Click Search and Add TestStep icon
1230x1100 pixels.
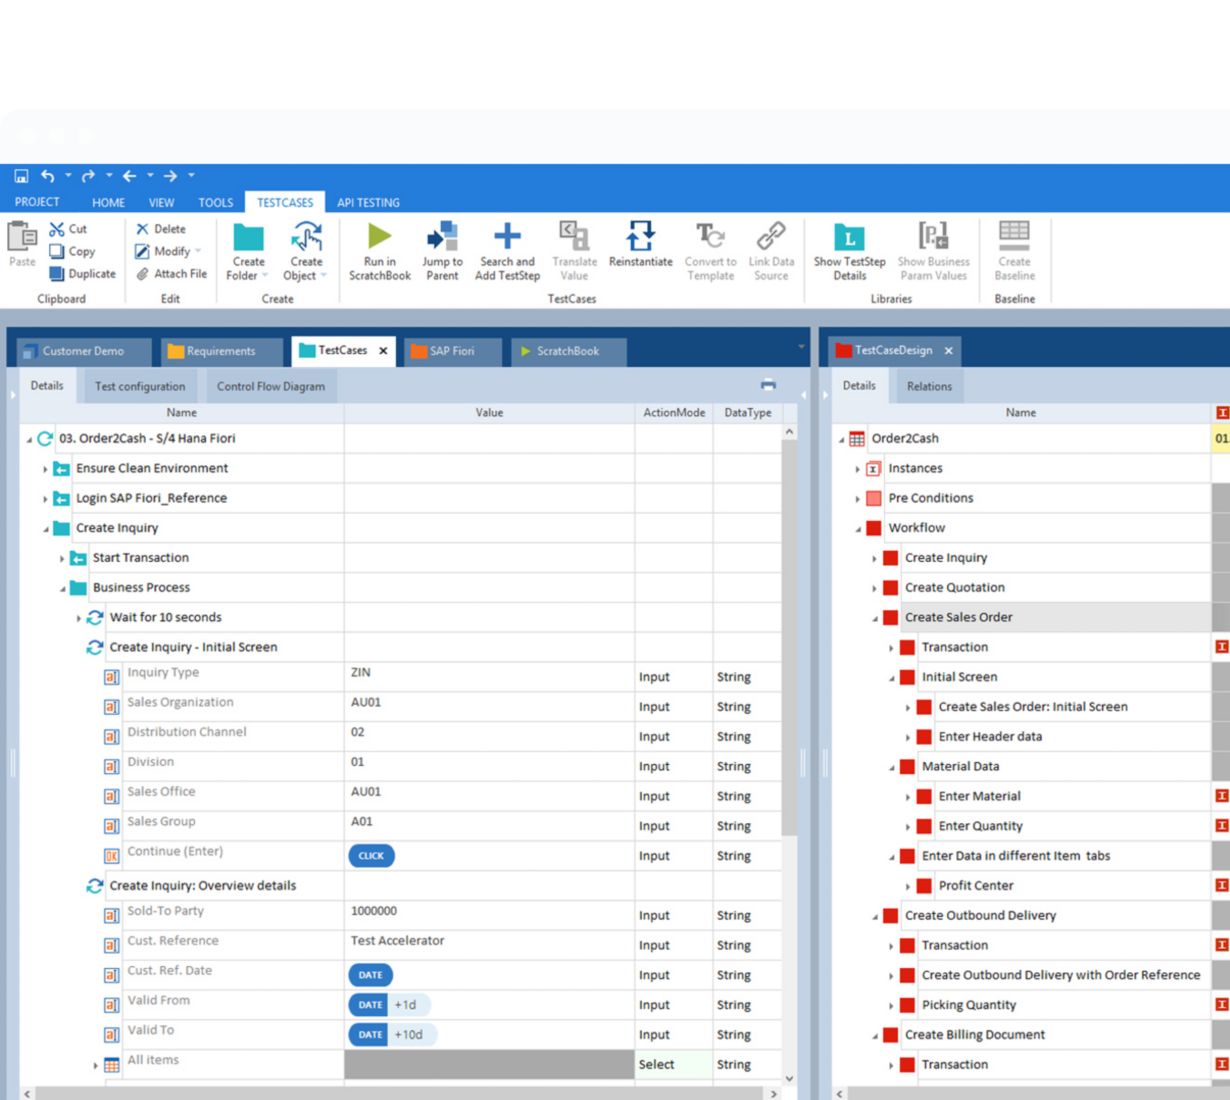point(507,237)
